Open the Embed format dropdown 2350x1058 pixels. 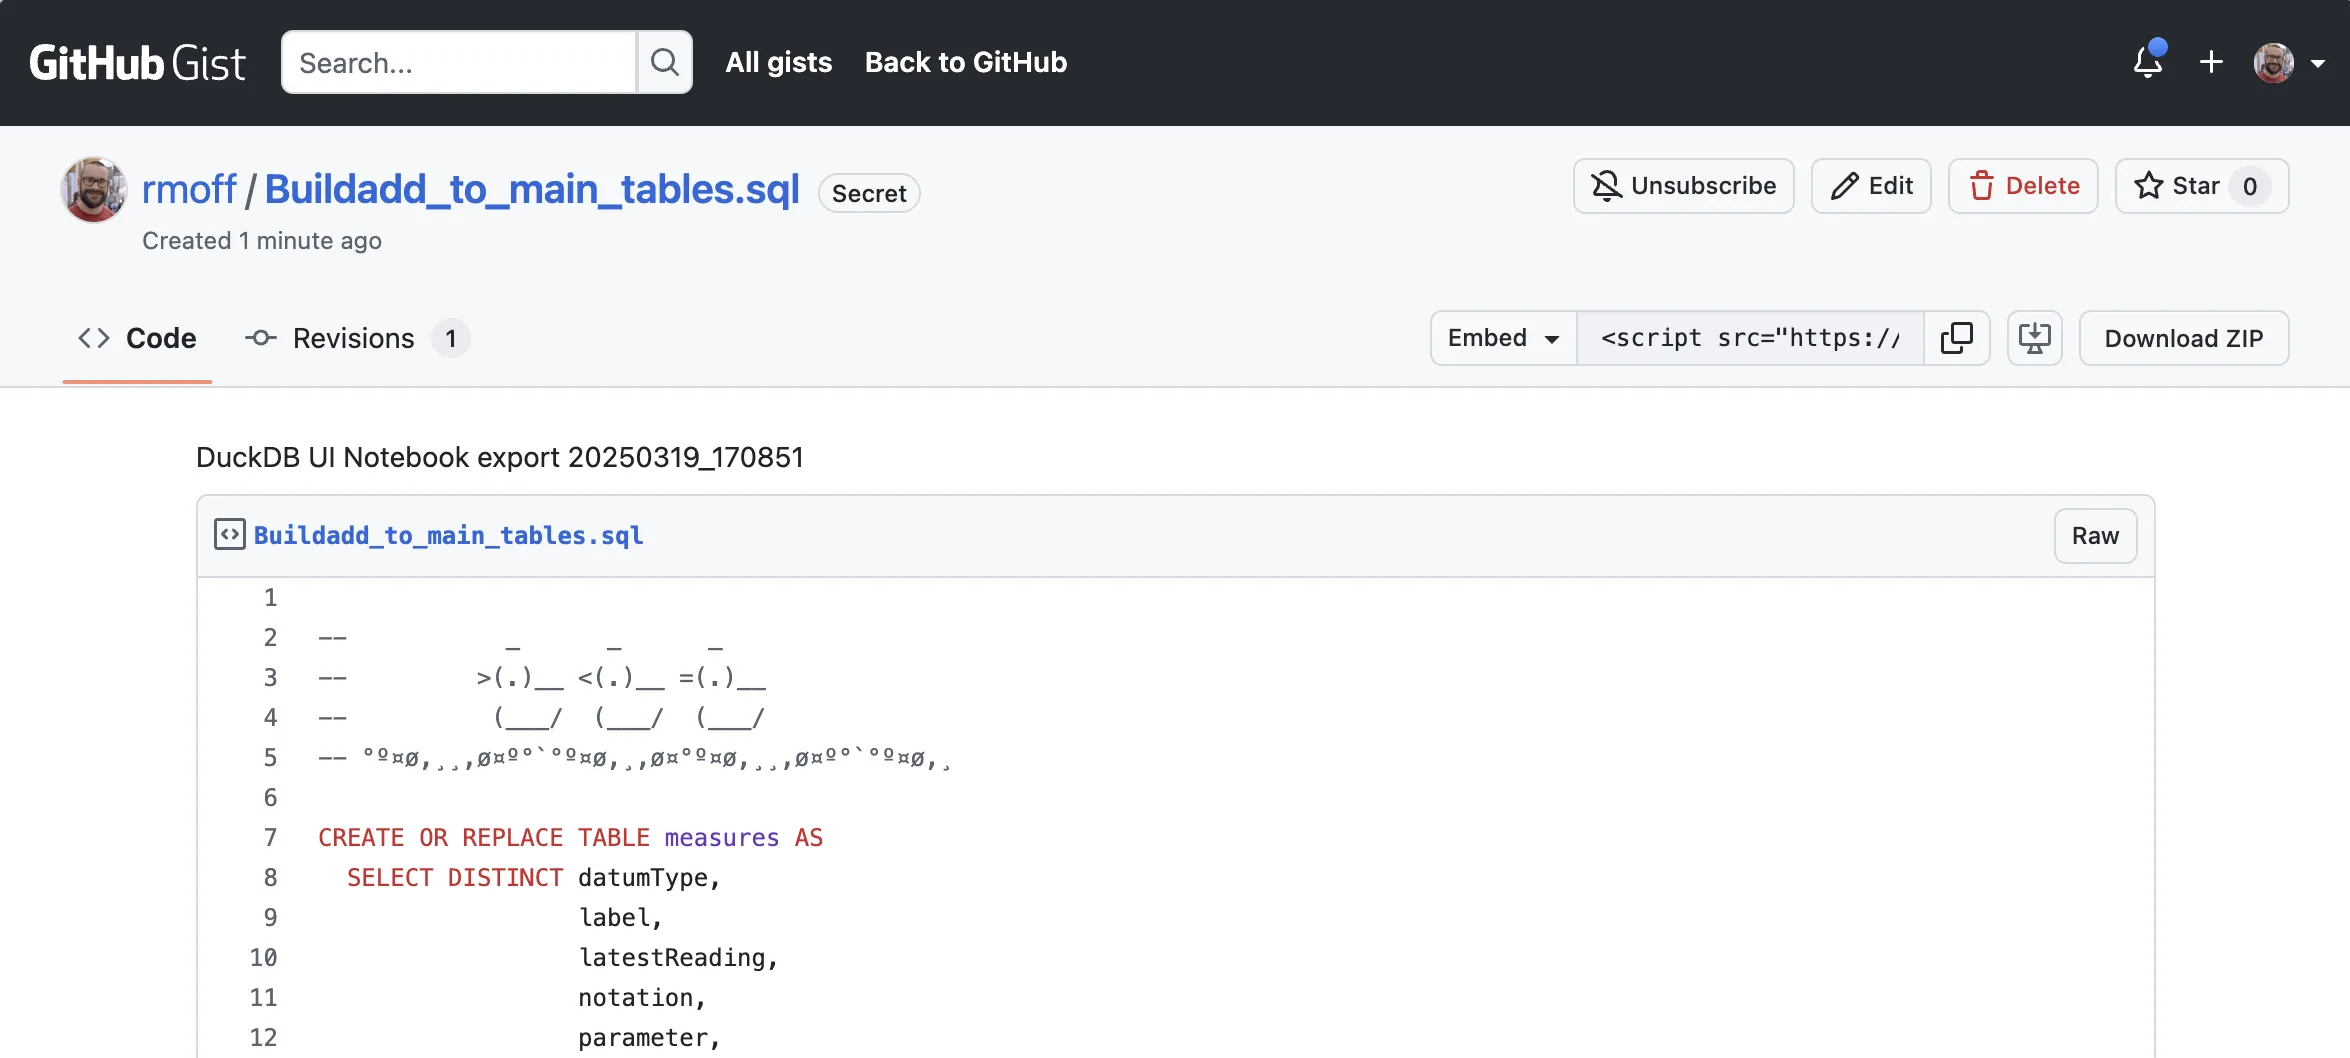pos(1501,338)
